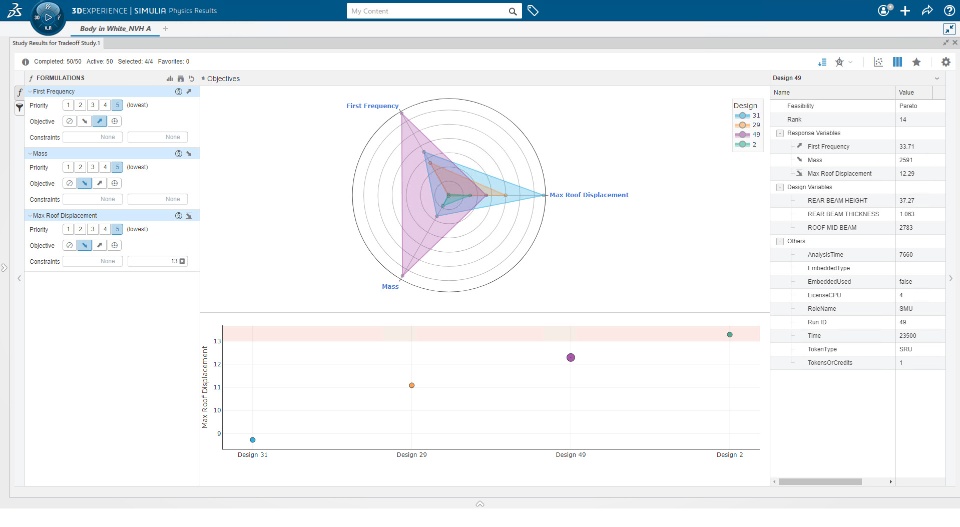Image resolution: width=960 pixels, height=527 pixels.
Task: Open the user profile icon
Action: point(884,10)
